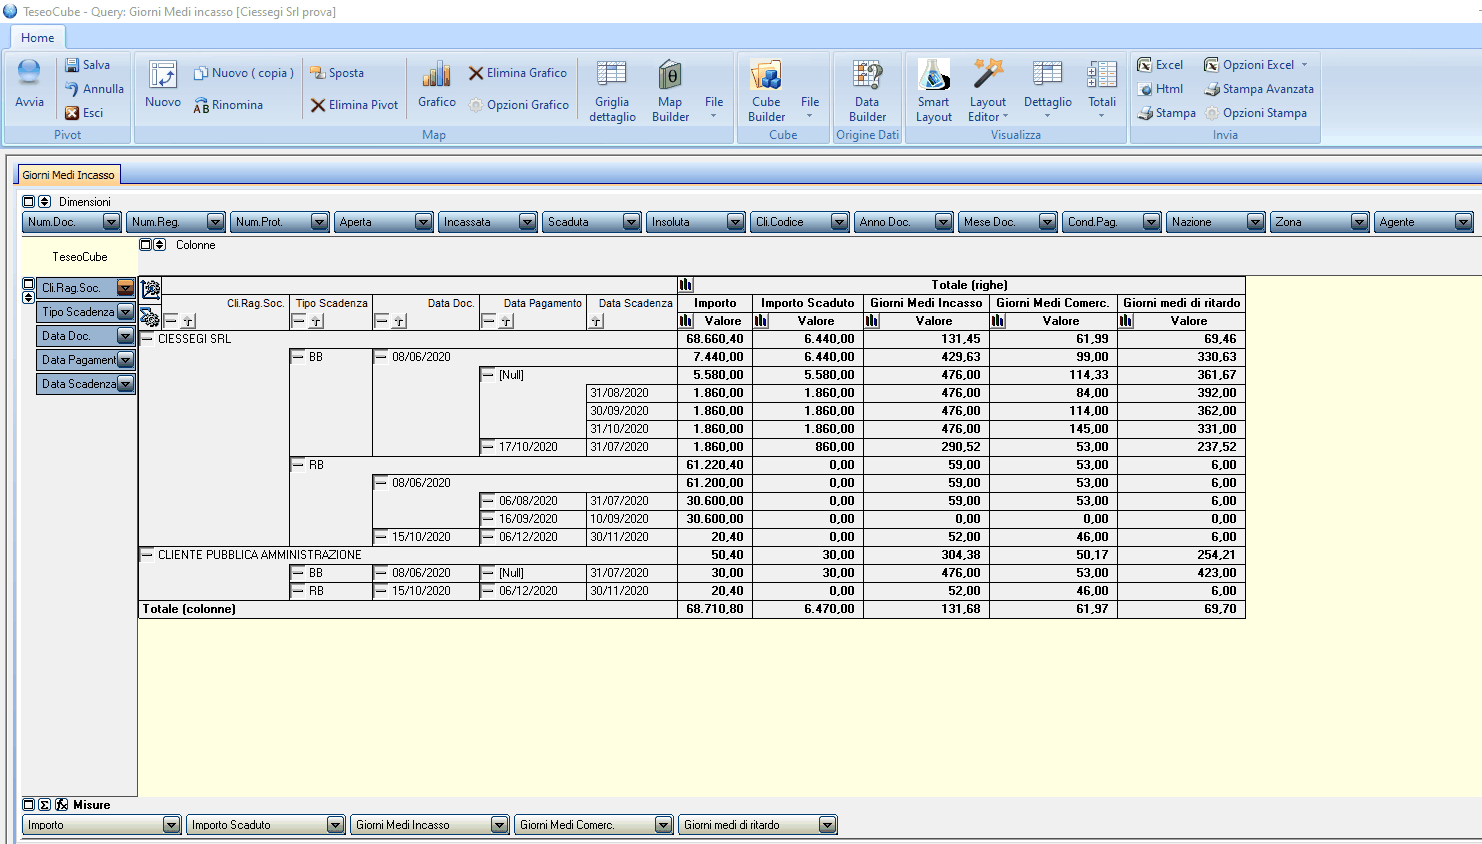Switch to the Home ribbon tab

pos(38,38)
